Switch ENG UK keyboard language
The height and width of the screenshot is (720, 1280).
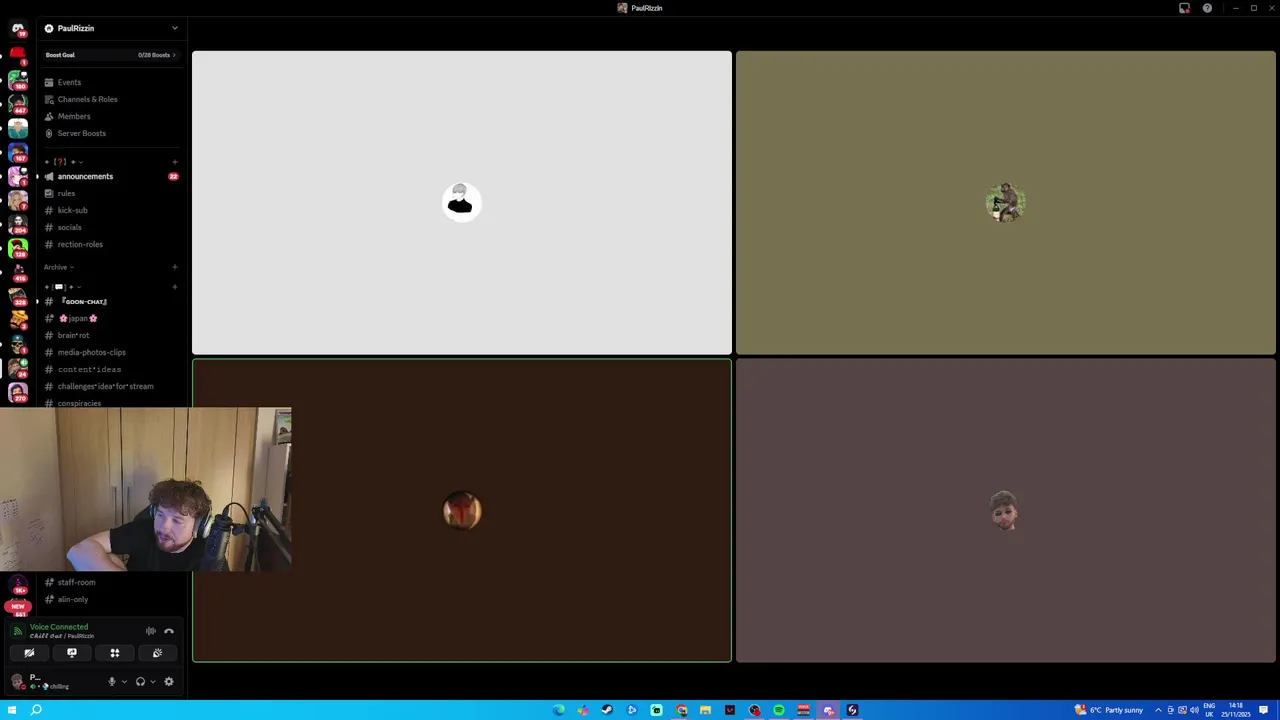(1210, 710)
